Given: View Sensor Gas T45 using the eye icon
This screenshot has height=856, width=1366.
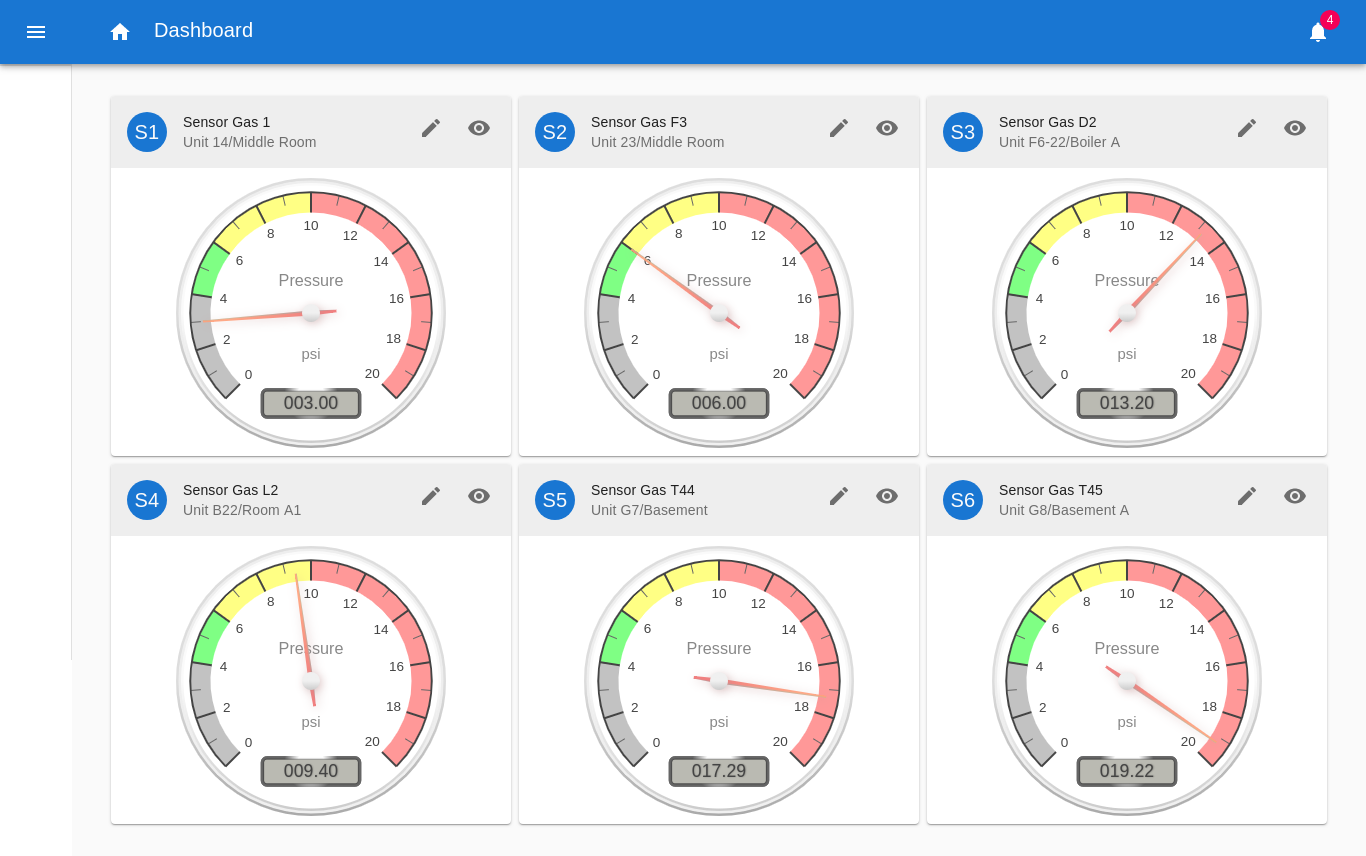Looking at the screenshot, I should [x=1295, y=496].
